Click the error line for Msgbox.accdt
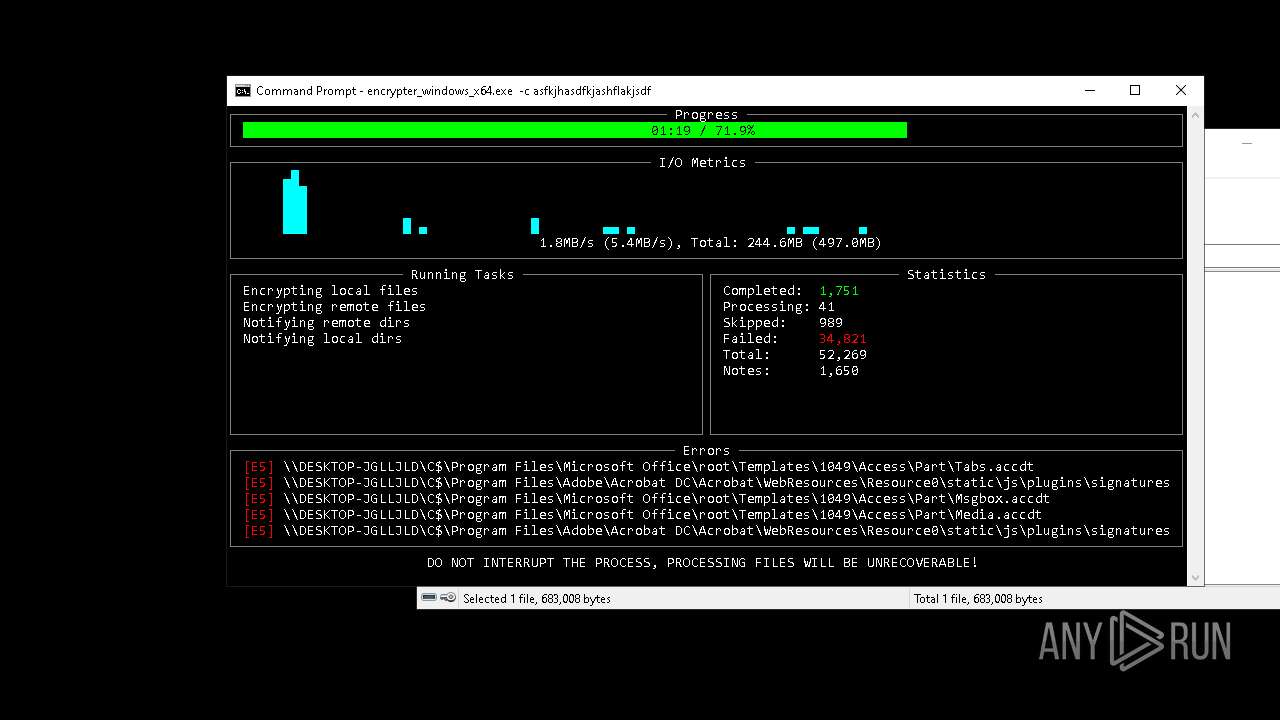1280x720 pixels. 647,499
